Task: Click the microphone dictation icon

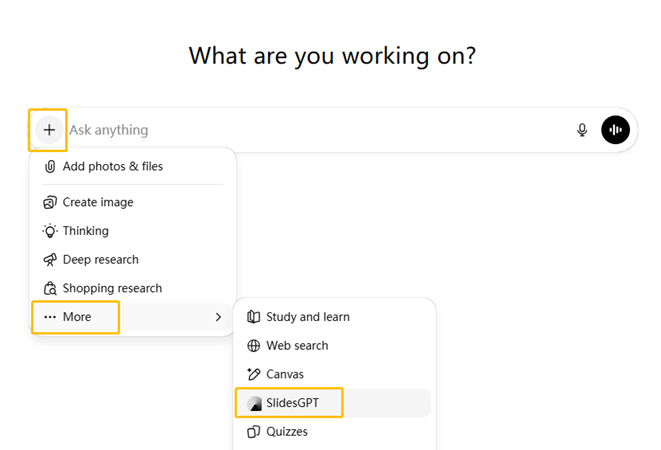Action: pyautogui.click(x=582, y=130)
